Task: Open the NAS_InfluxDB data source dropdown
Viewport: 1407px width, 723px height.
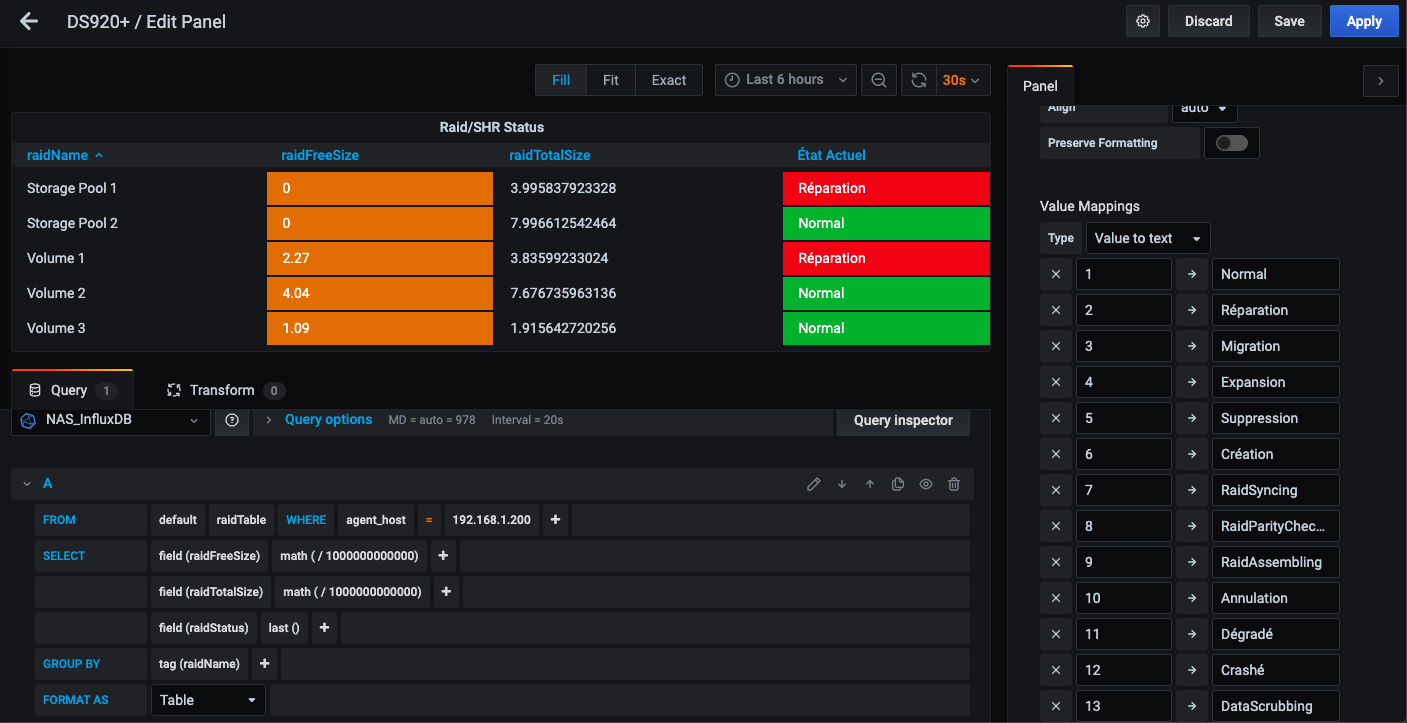Action: 111,421
